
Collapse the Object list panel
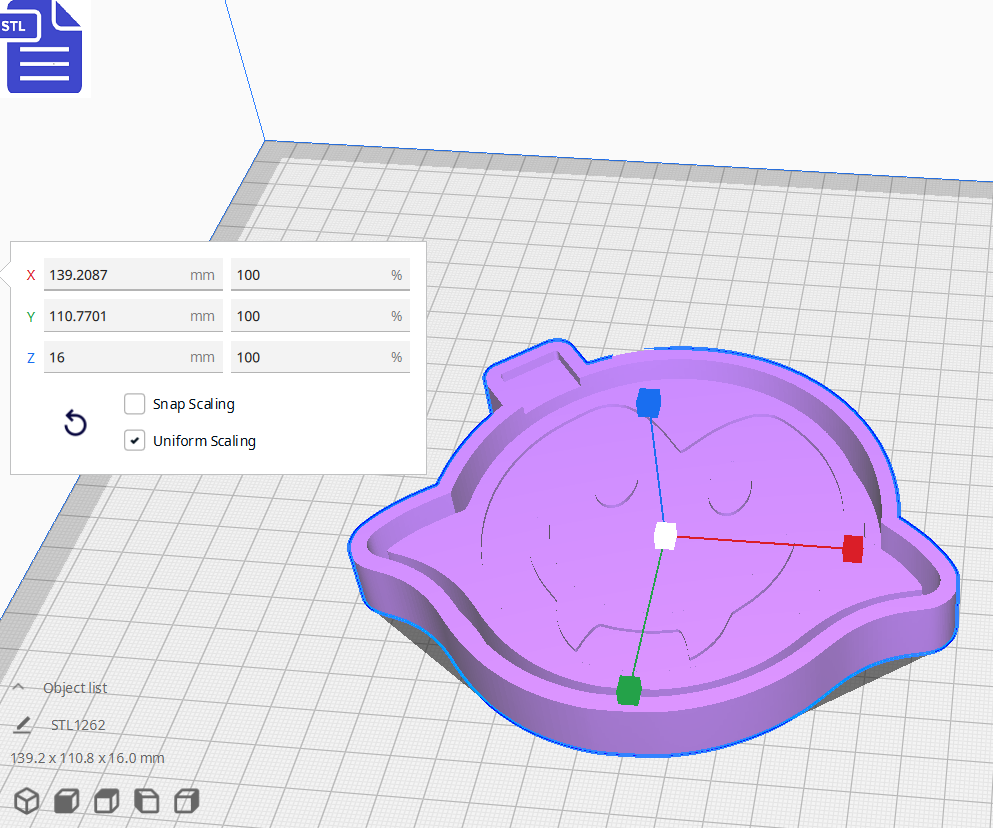17,687
